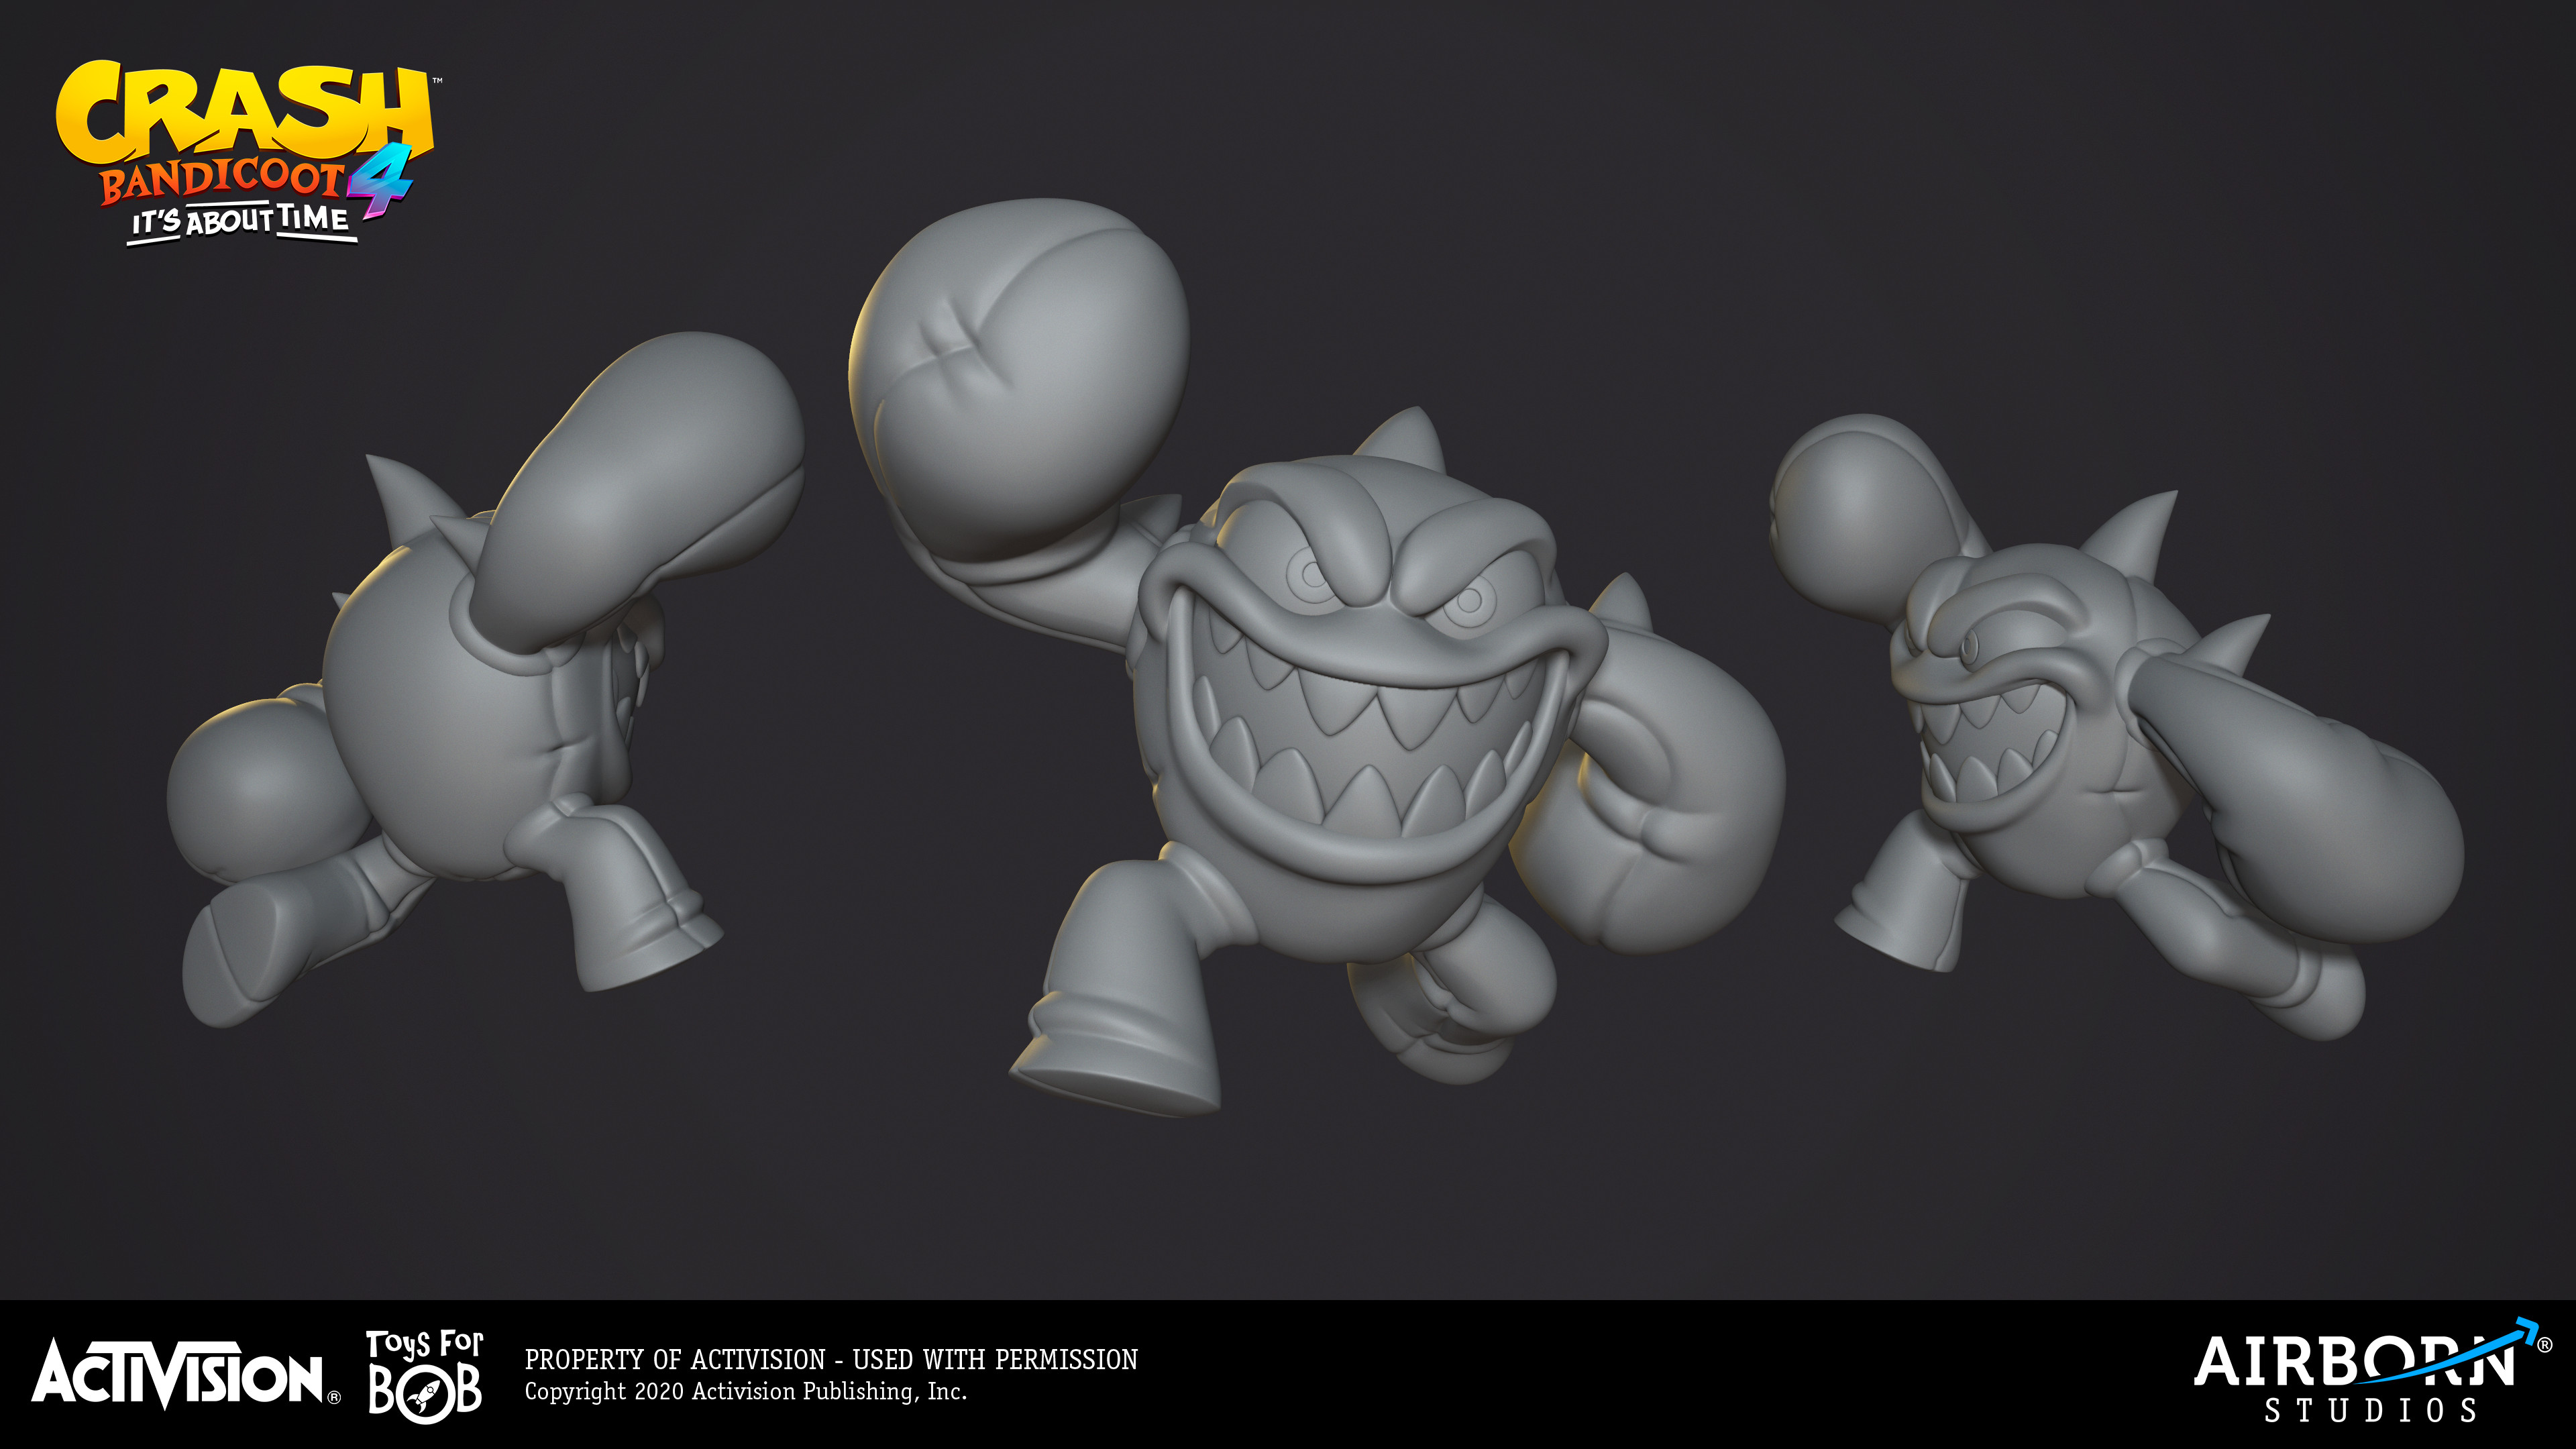Click the Airborn Studios logo
This screenshot has height=1449, width=2576.
[2372, 1371]
